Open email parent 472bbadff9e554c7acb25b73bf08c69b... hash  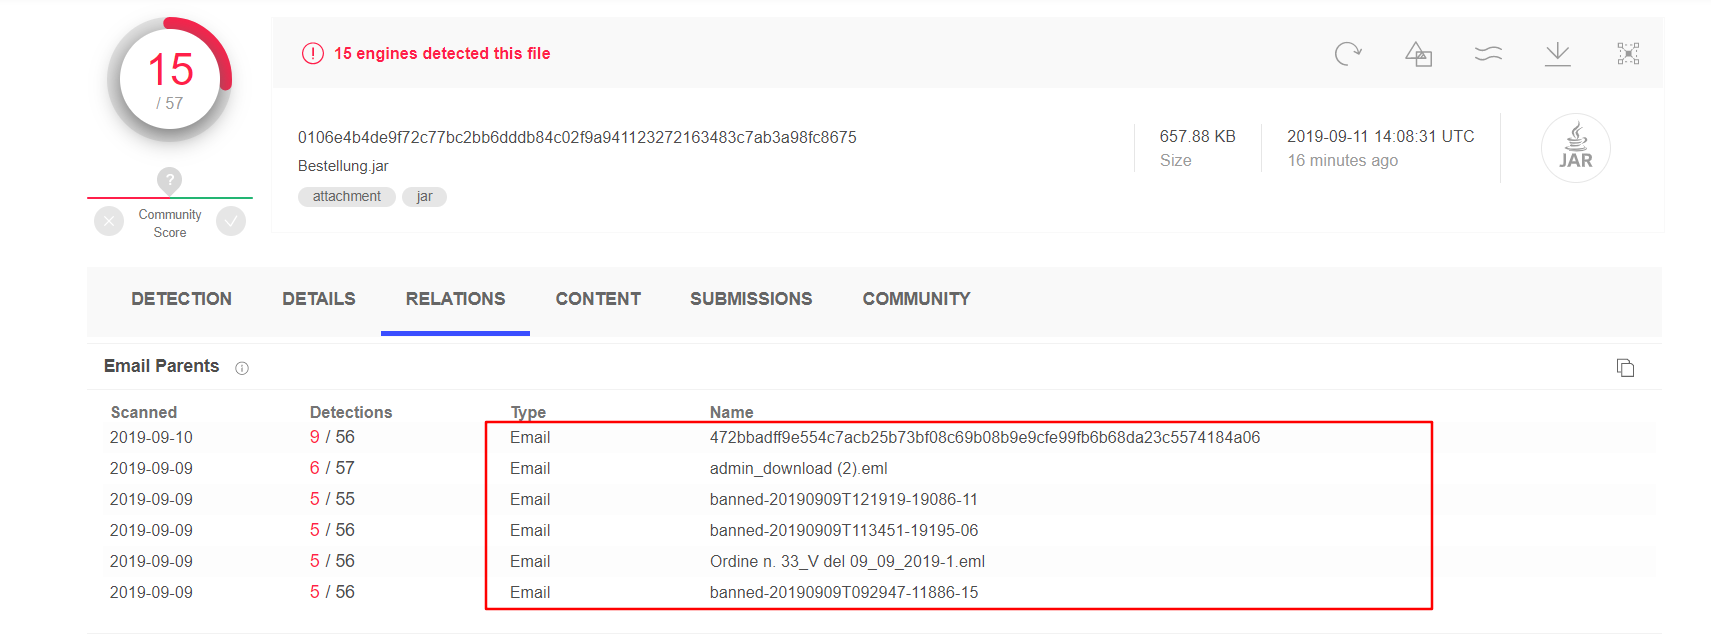click(x=985, y=438)
